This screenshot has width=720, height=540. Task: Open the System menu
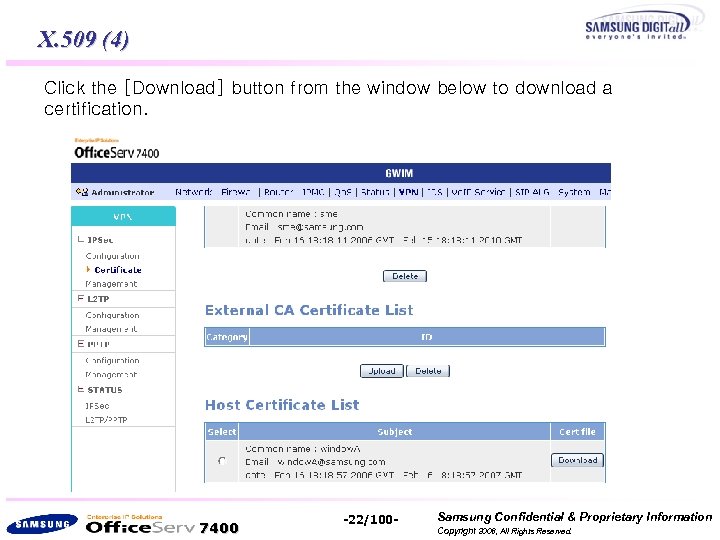tap(574, 192)
